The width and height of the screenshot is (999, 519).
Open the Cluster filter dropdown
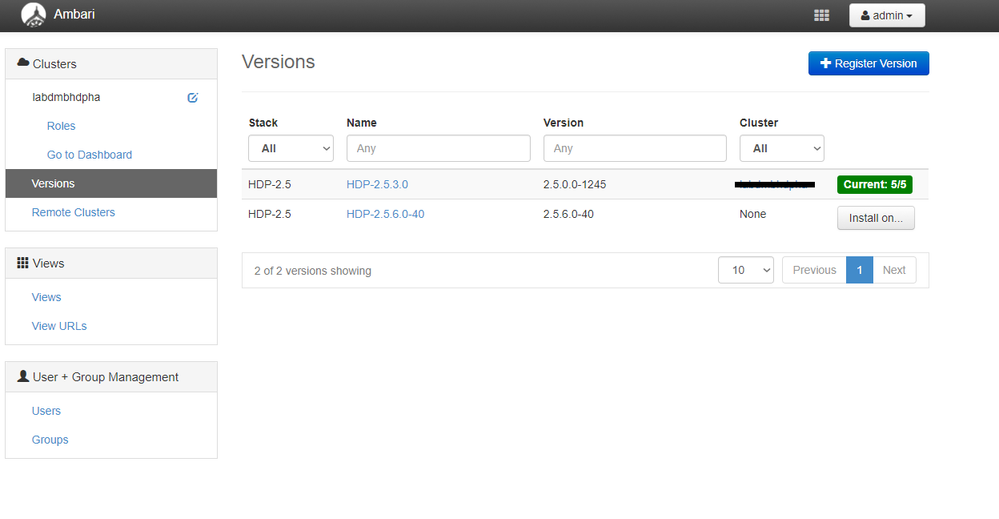click(x=782, y=148)
